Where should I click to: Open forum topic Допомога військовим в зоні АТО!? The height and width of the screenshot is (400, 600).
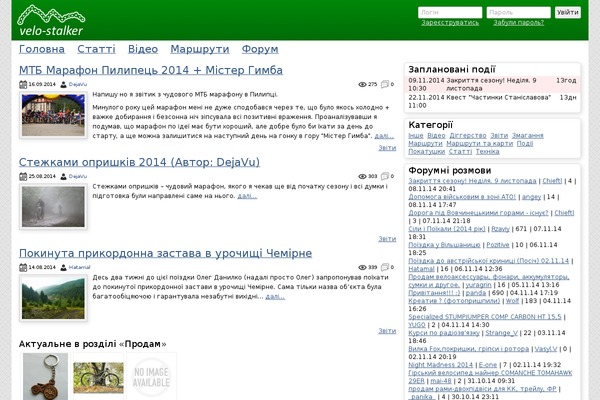(462, 197)
